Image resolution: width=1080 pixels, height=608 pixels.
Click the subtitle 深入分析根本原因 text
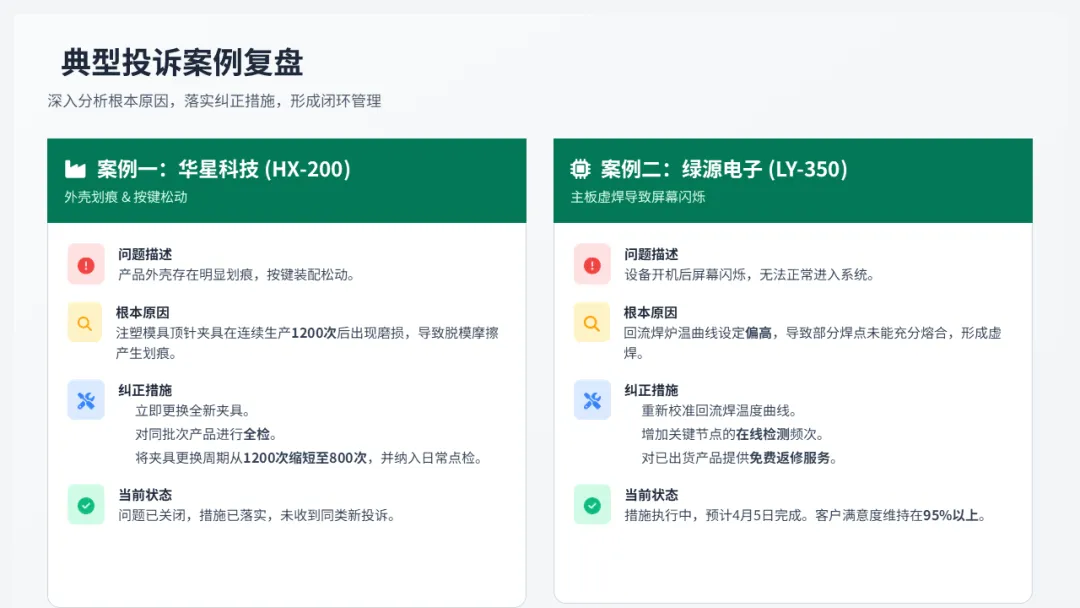tap(214, 101)
